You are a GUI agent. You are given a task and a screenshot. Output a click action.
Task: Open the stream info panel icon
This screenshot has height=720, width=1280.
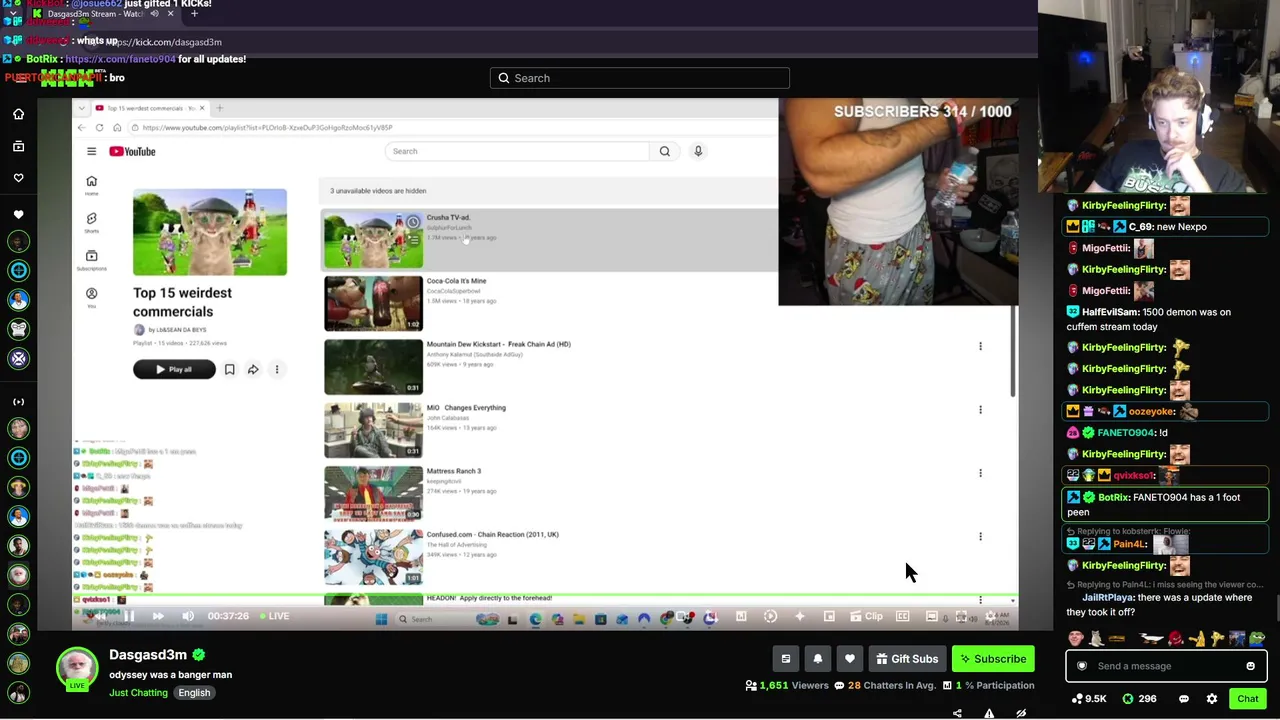[786, 659]
